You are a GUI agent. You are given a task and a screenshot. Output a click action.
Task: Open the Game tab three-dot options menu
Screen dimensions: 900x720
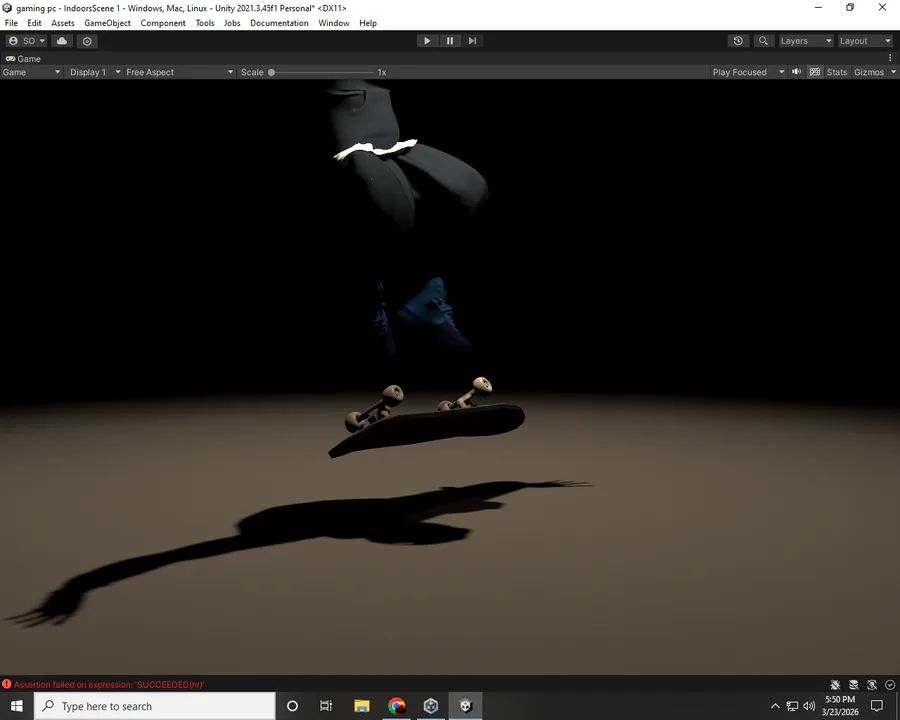[x=890, y=58]
